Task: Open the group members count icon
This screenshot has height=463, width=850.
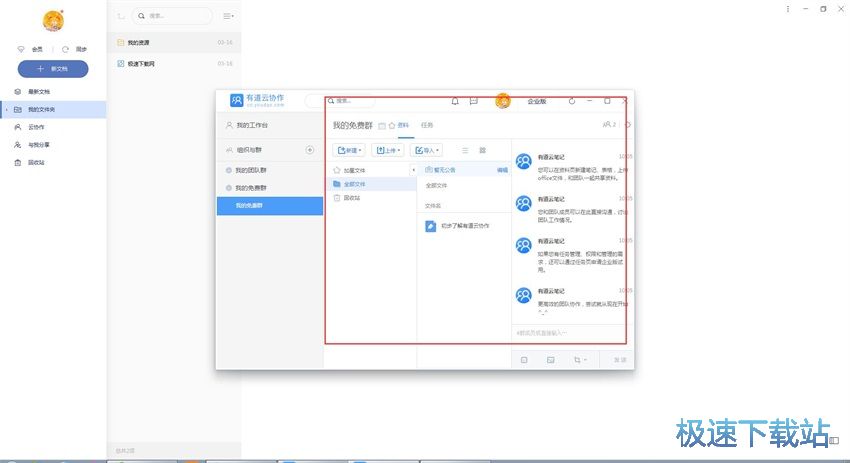Action: (609, 125)
